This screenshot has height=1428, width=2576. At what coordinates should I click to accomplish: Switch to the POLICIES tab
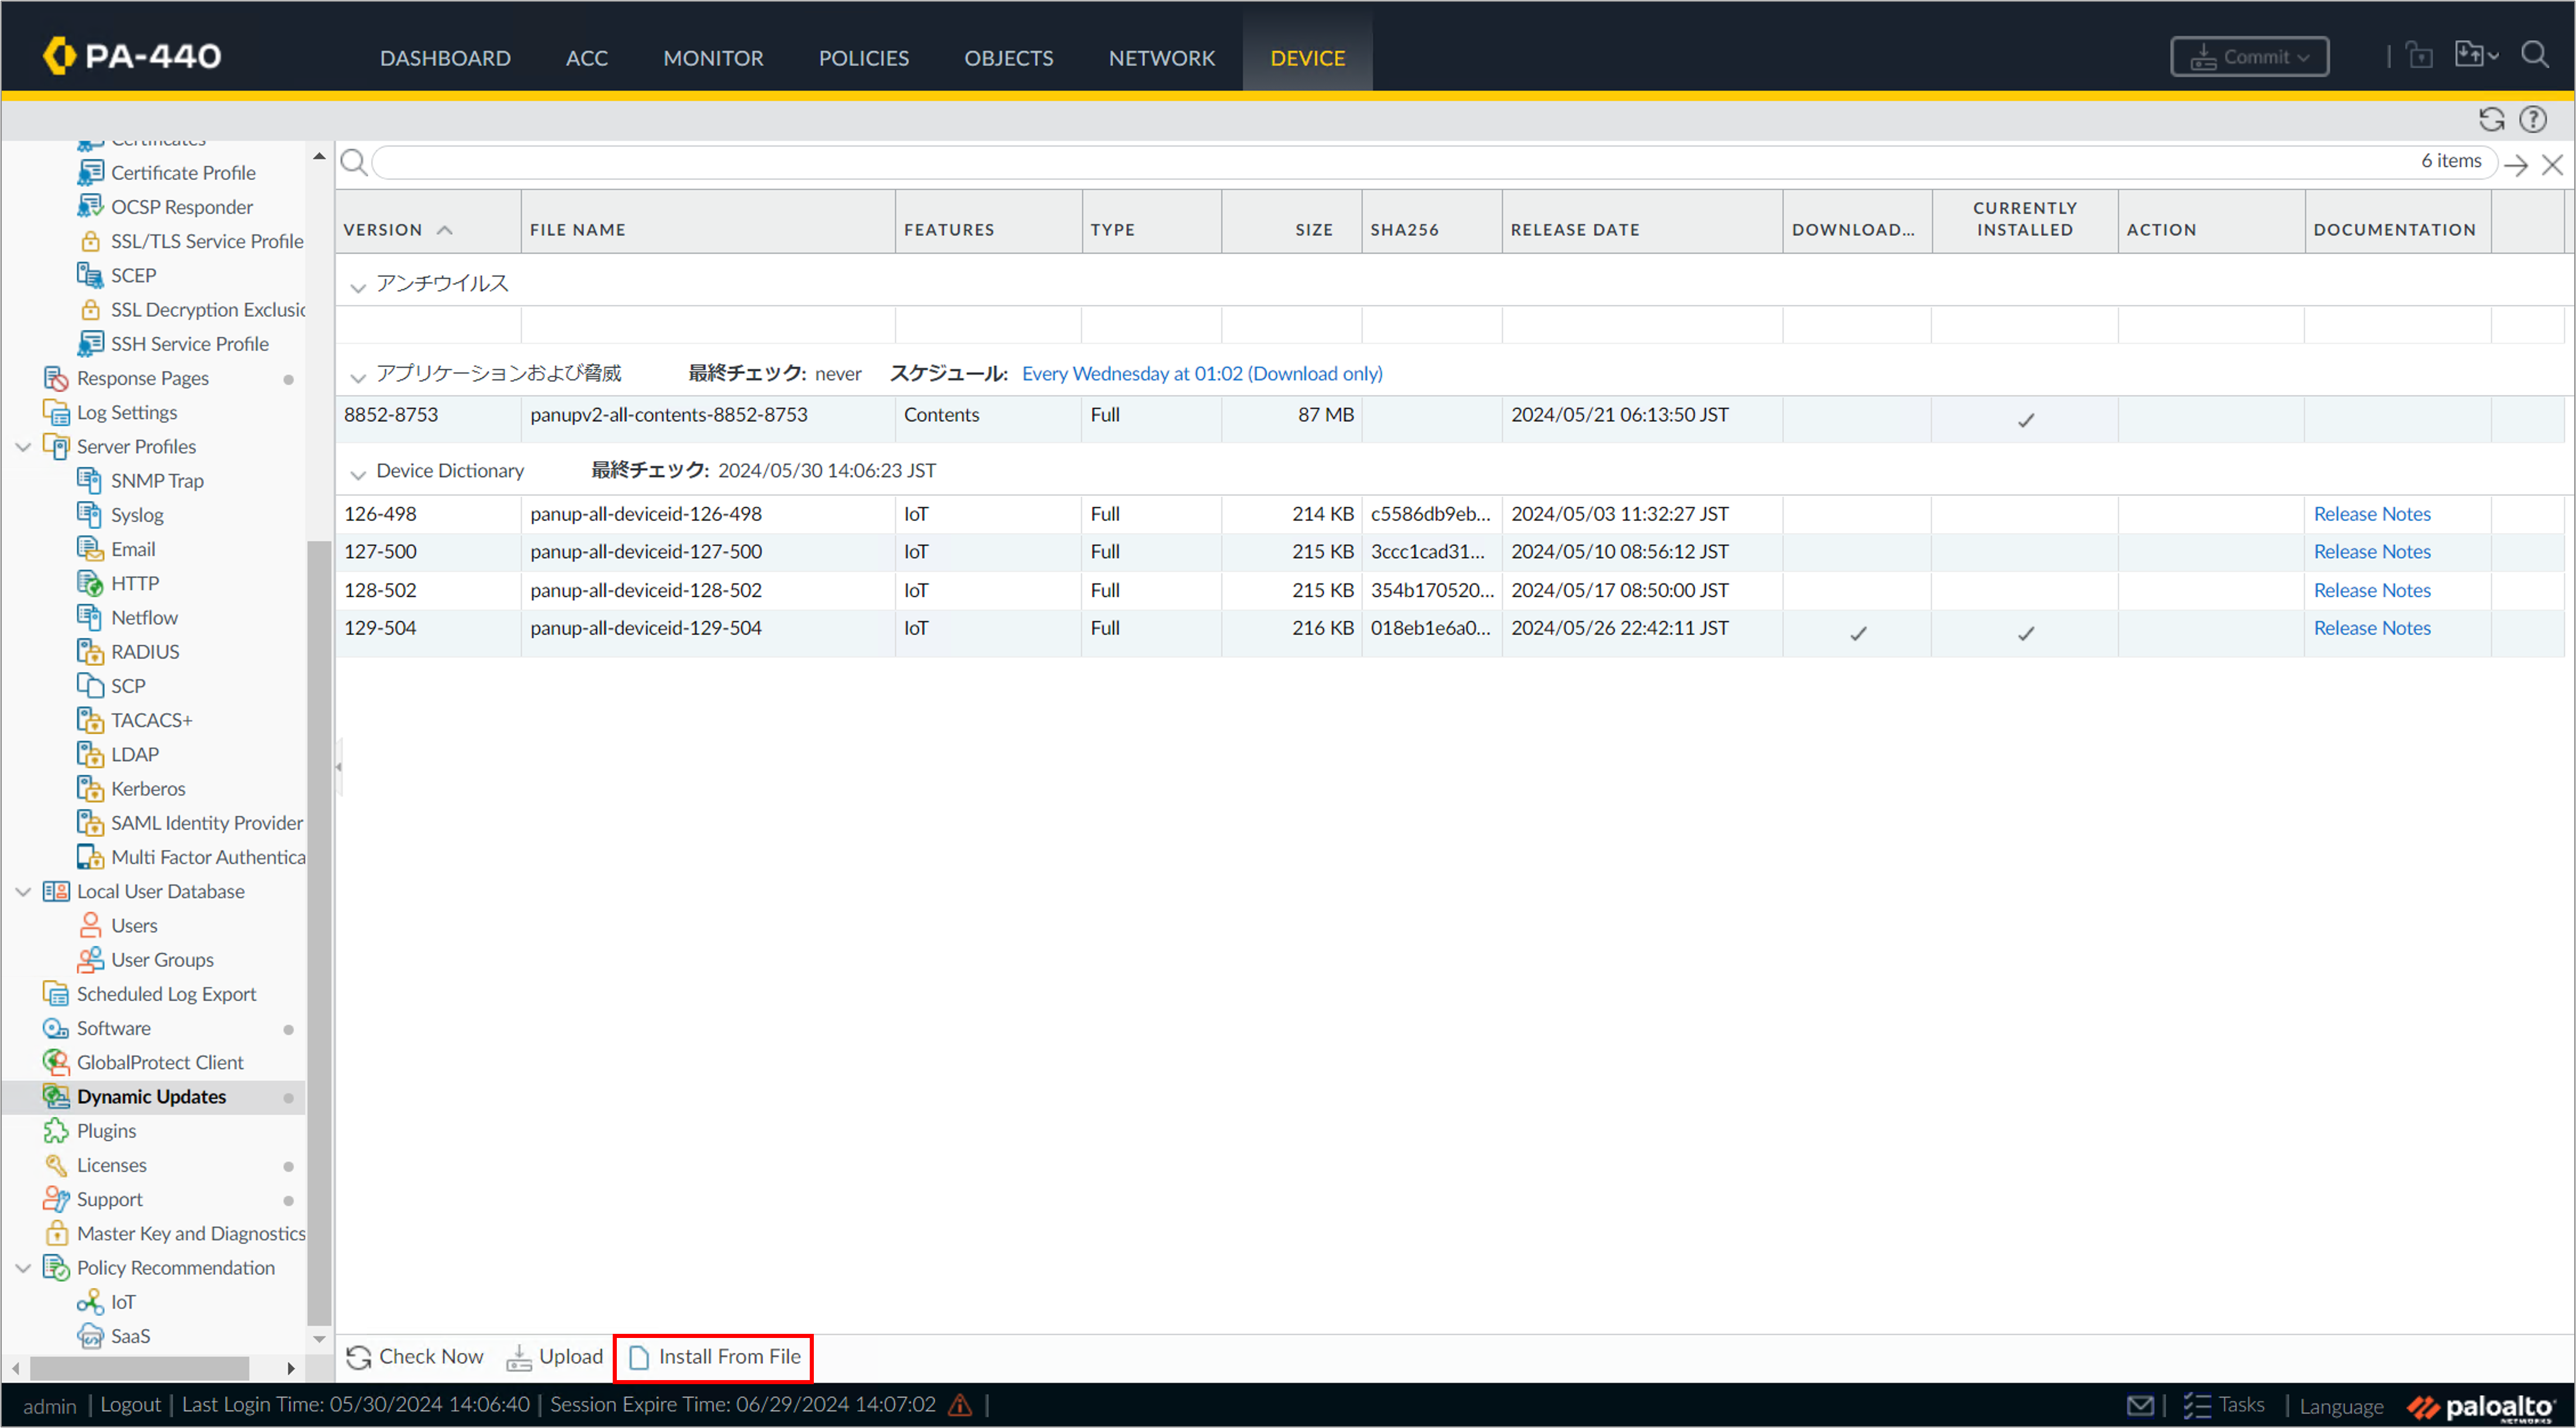point(863,58)
